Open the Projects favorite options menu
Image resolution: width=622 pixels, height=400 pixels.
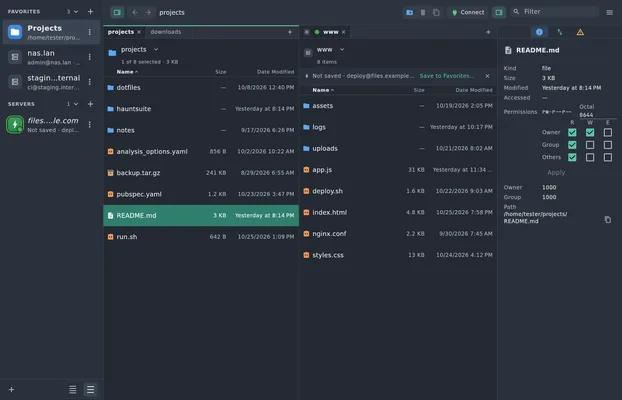(x=90, y=32)
